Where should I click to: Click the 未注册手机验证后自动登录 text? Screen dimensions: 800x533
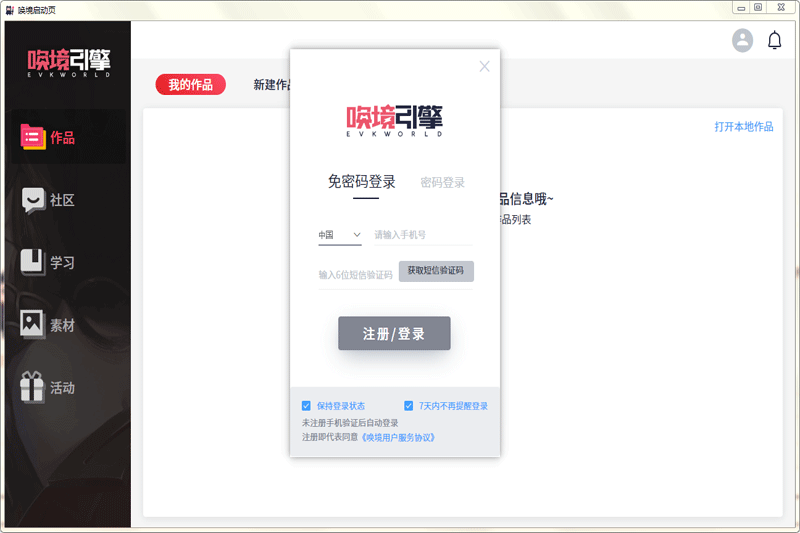tap(350, 423)
